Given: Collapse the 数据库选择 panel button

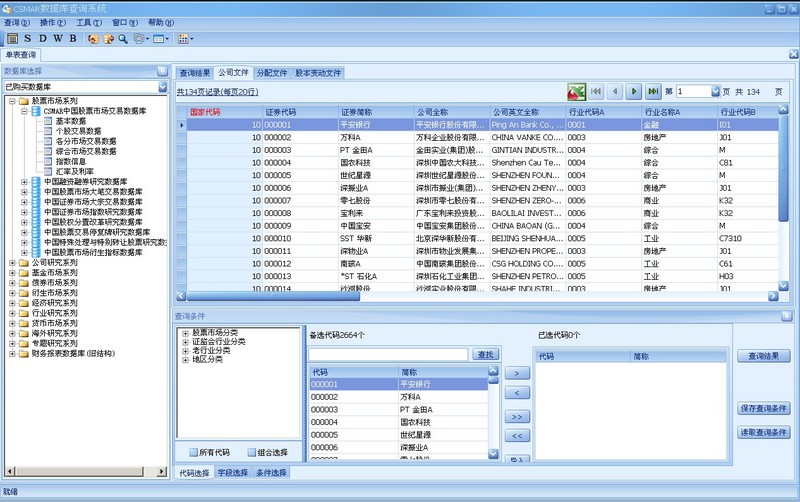Looking at the screenshot, I should click(162, 71).
